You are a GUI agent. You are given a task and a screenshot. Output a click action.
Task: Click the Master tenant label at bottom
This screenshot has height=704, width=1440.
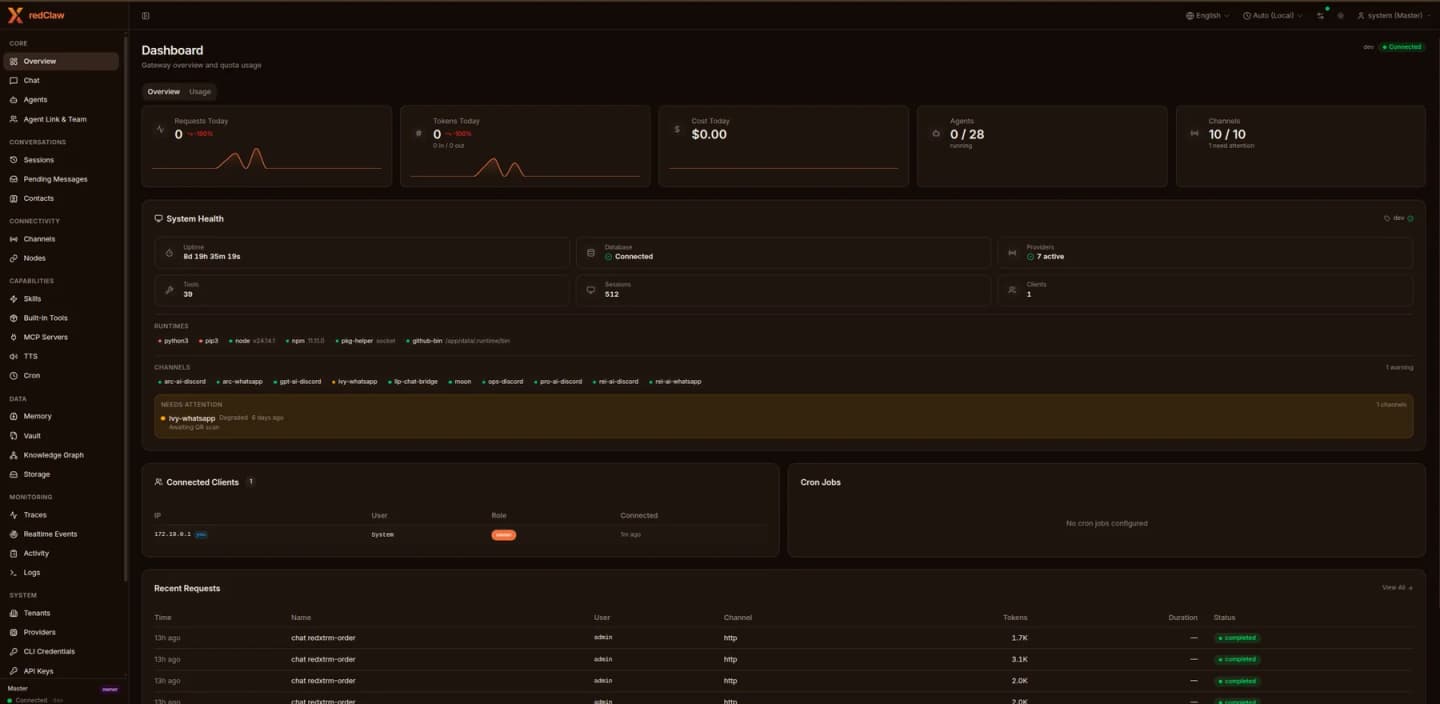pos(18,689)
